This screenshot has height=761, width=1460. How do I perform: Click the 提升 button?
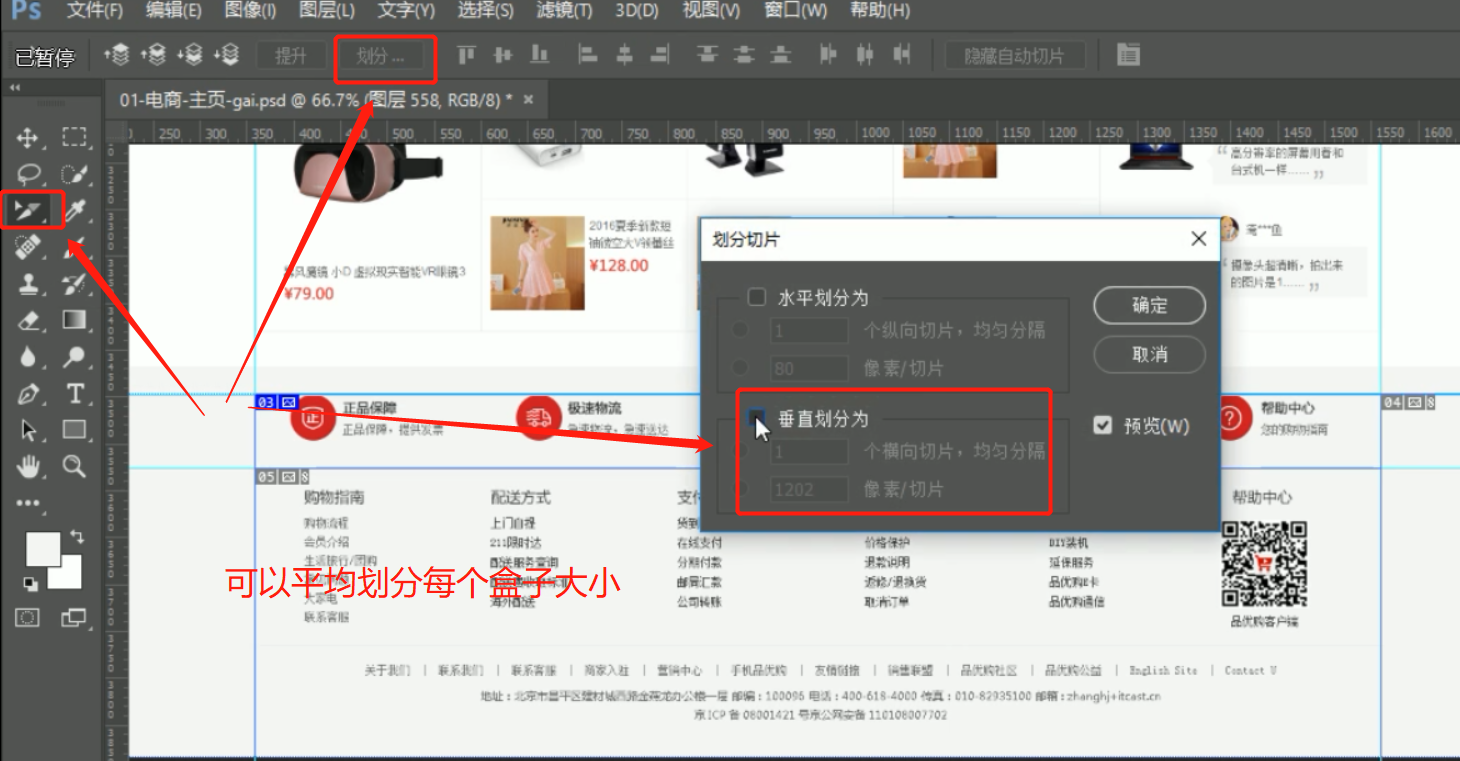point(290,56)
